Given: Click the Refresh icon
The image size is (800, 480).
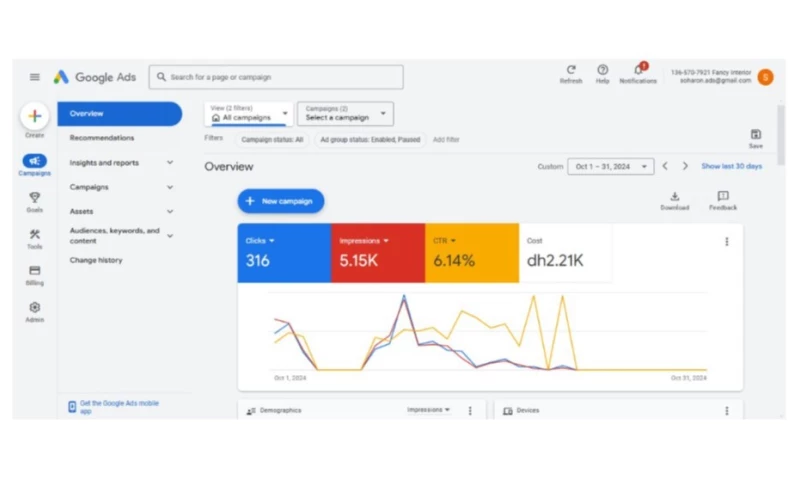Looking at the screenshot, I should coord(571,71).
